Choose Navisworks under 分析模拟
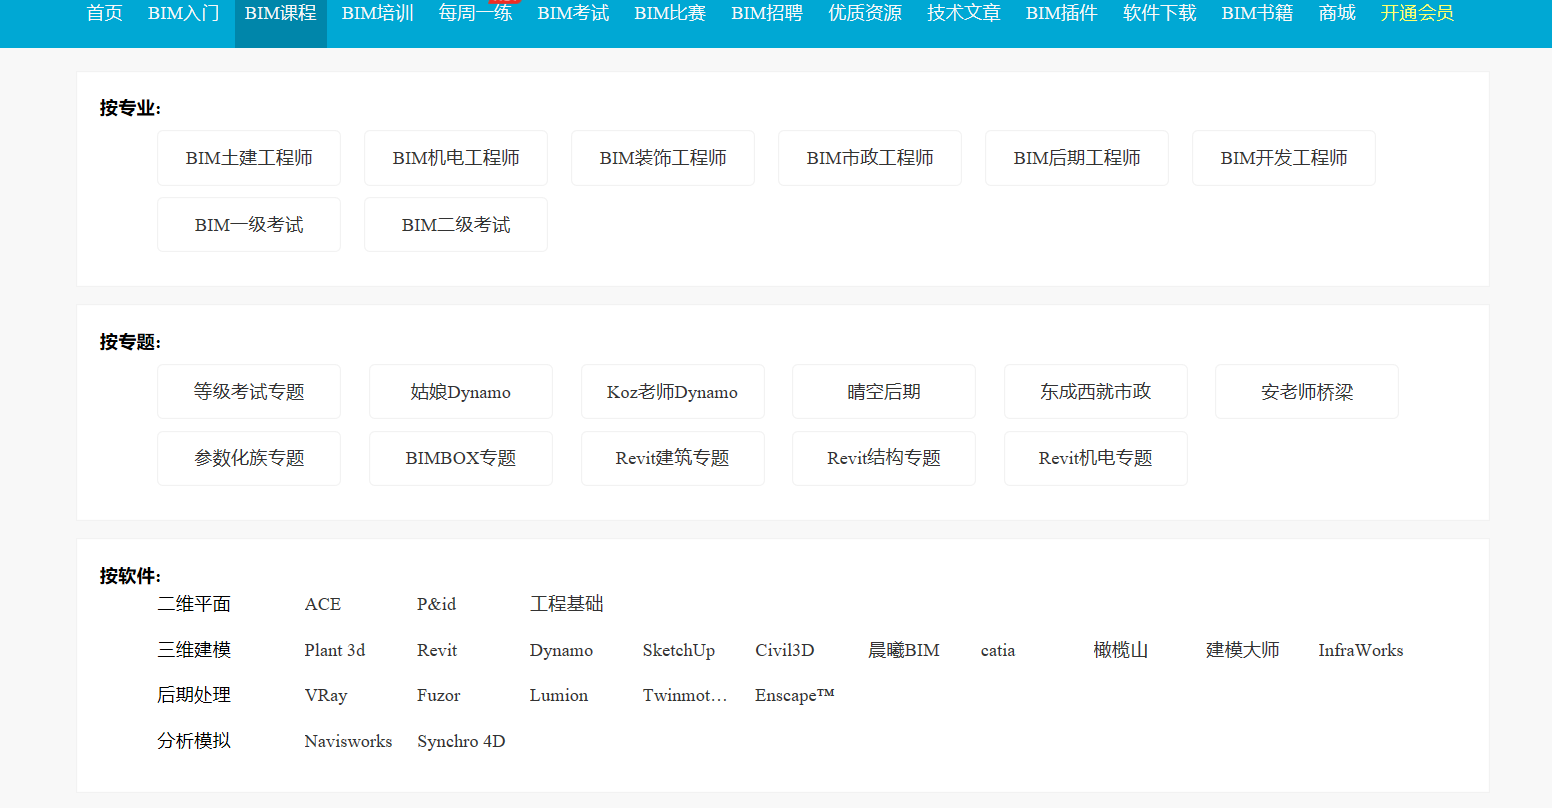1552x808 pixels. [x=348, y=741]
